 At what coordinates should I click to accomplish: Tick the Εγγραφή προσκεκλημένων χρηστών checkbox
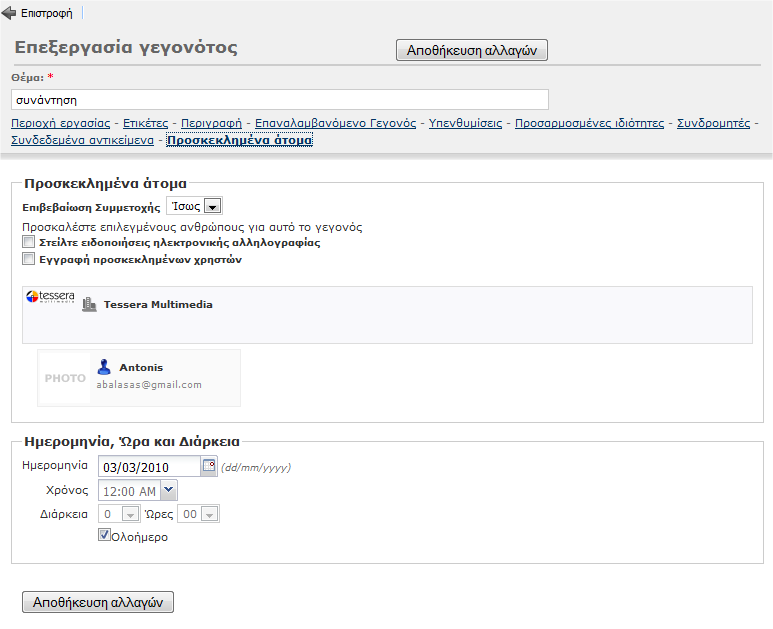click(28, 259)
